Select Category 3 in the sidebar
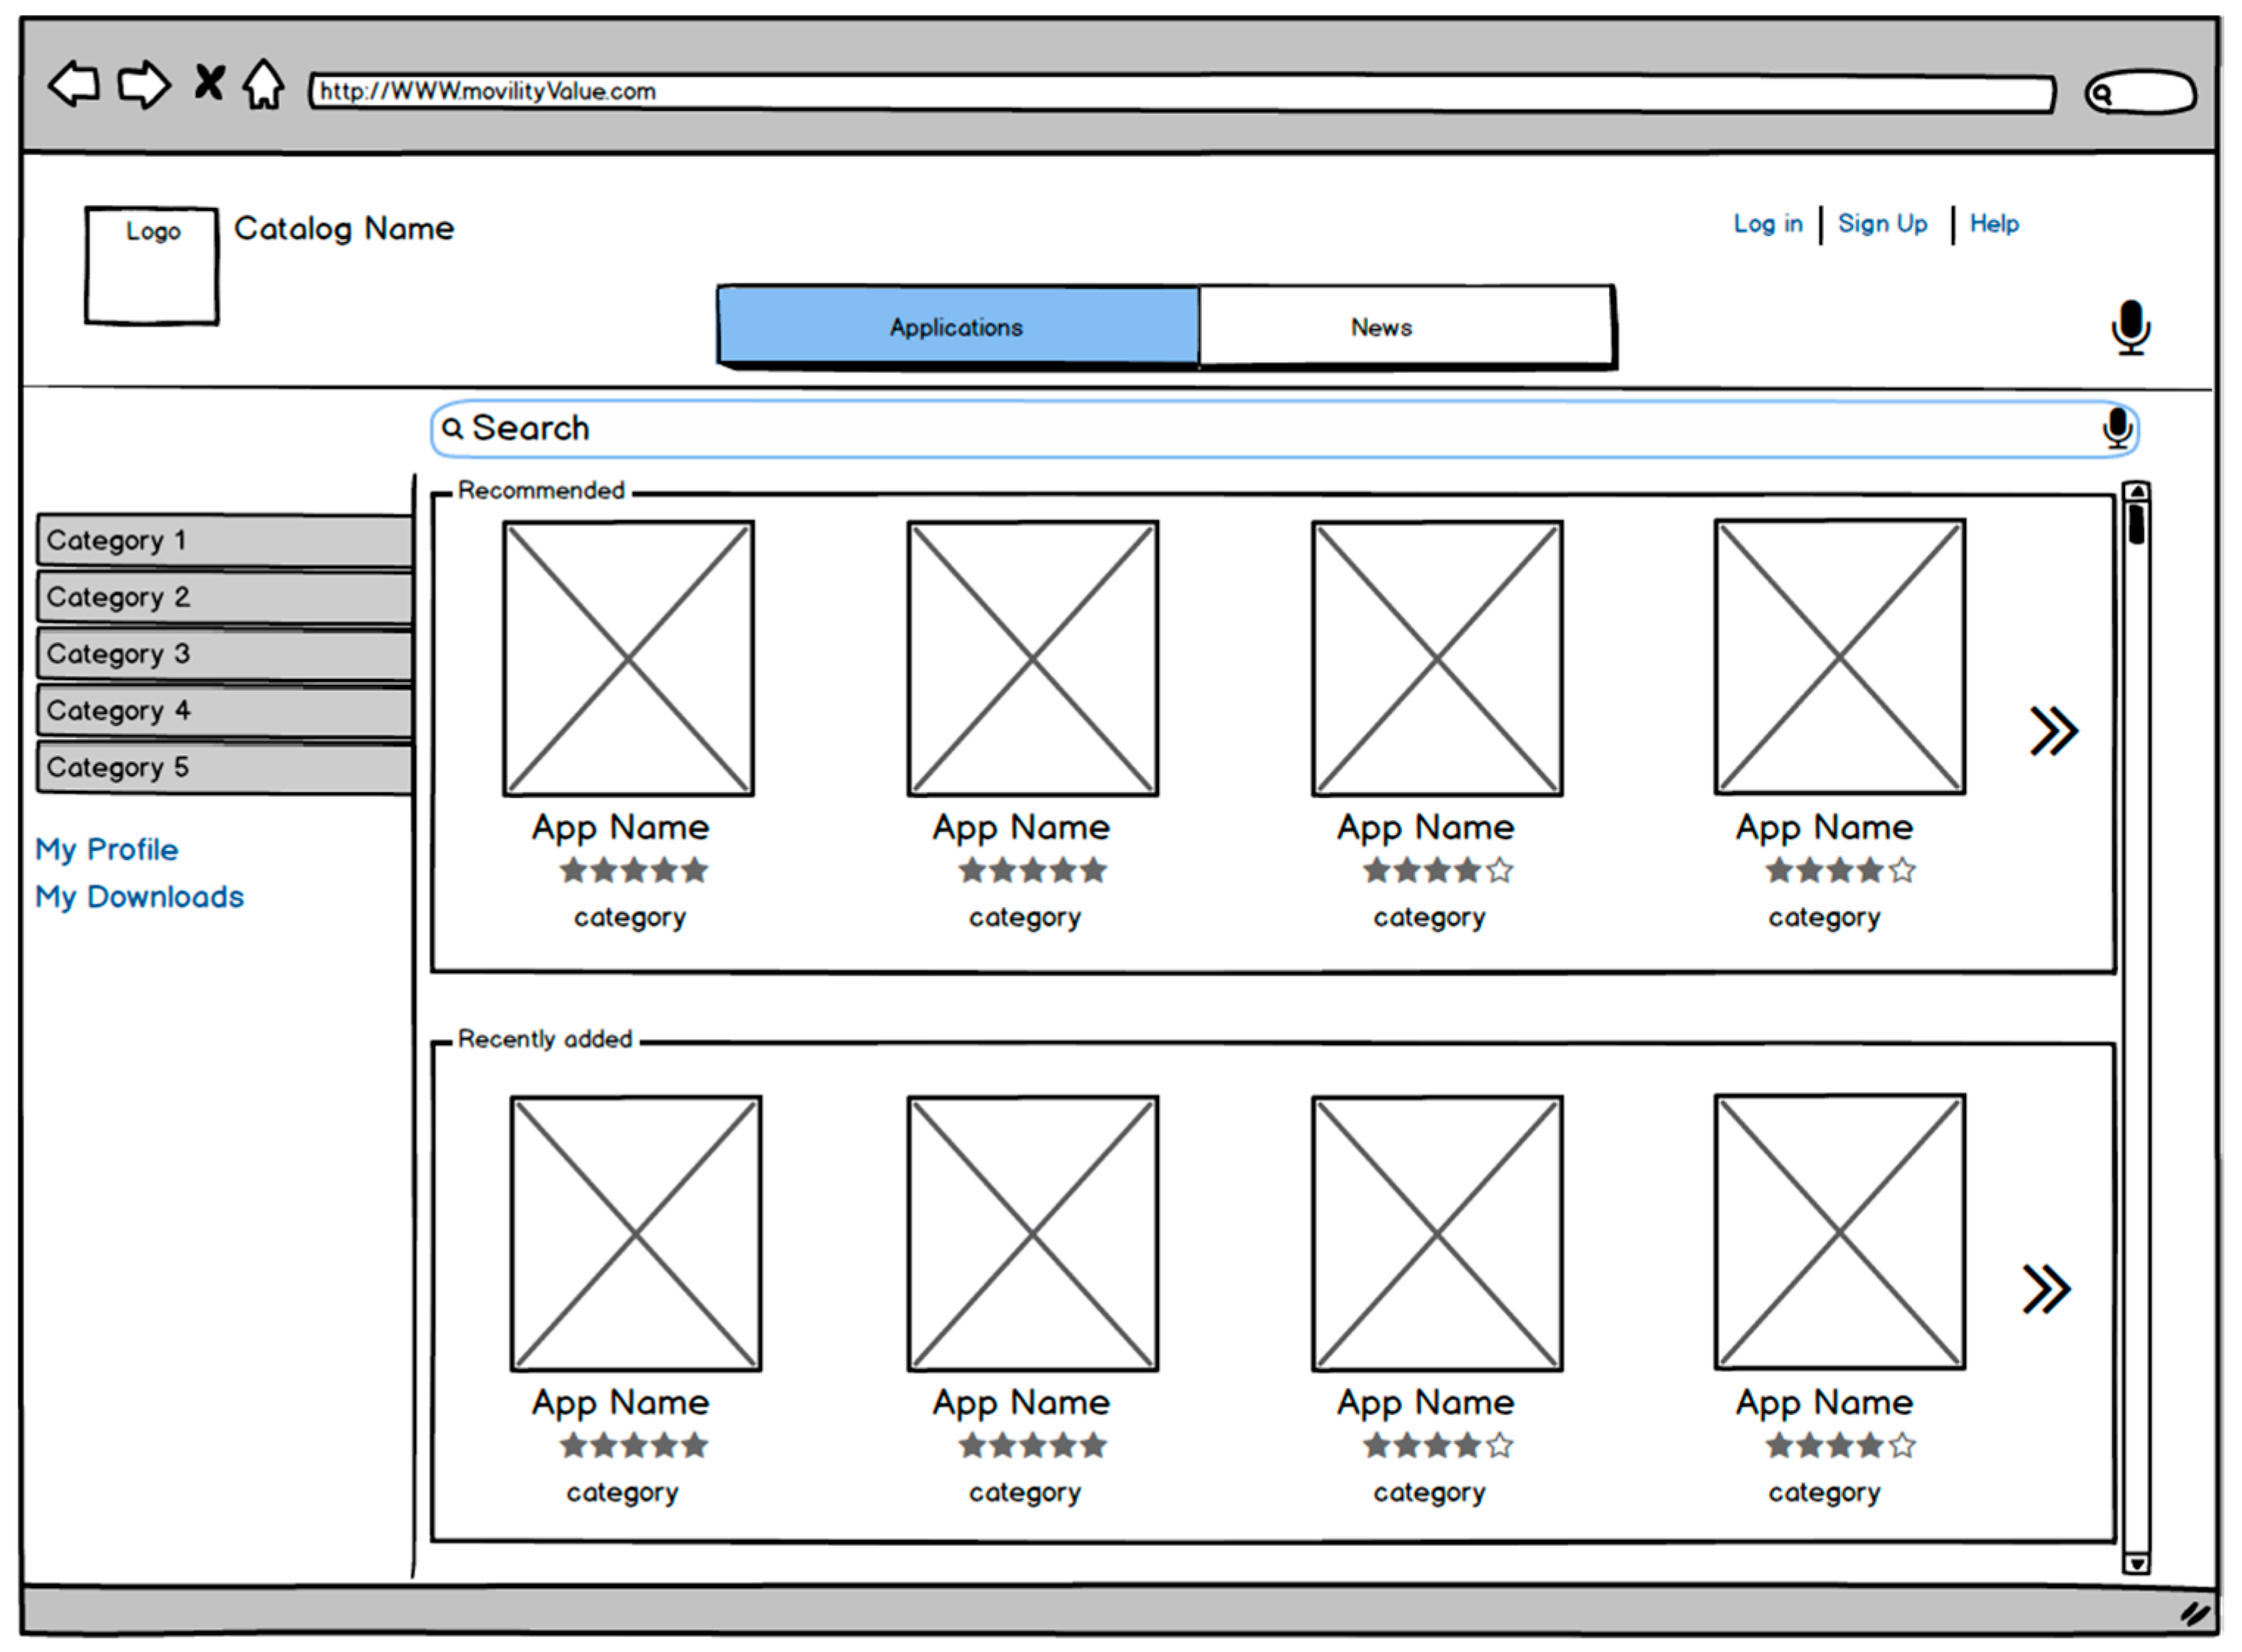This screenshot has height=1652, width=2242. point(224,654)
